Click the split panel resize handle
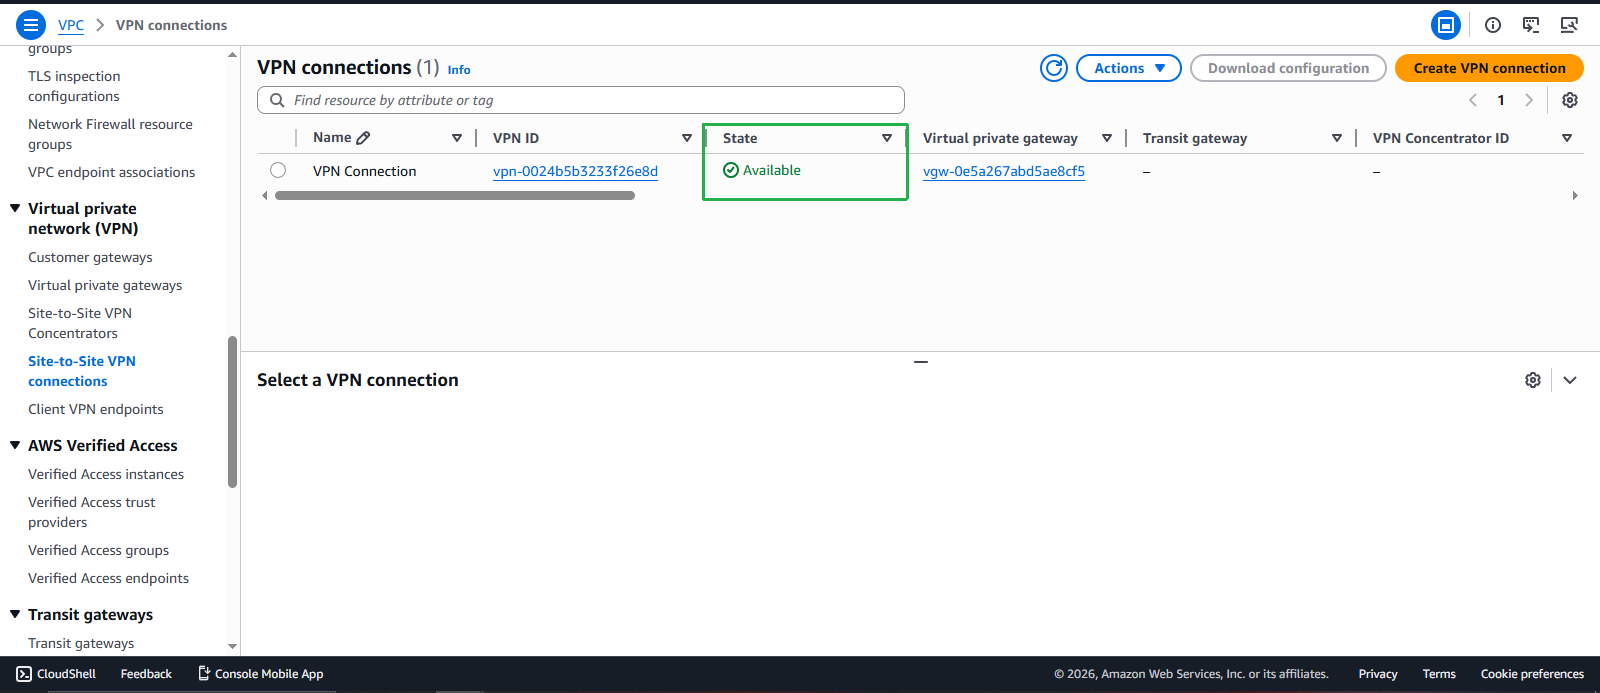Screen dimensions: 1600x693 click(x=921, y=362)
